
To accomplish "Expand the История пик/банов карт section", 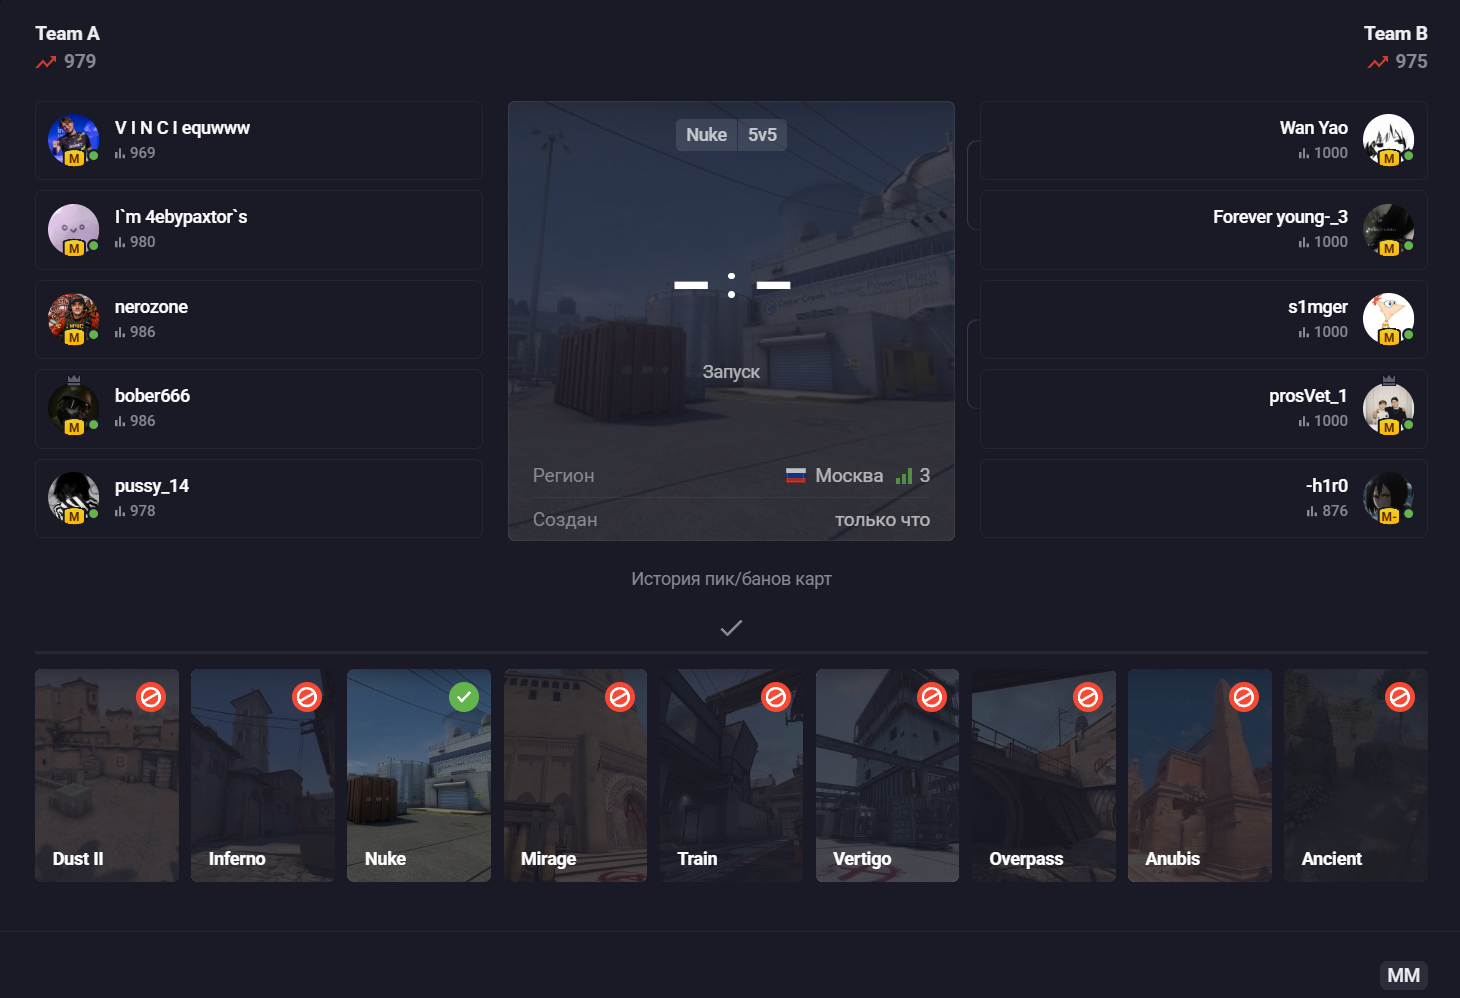I will (731, 579).
